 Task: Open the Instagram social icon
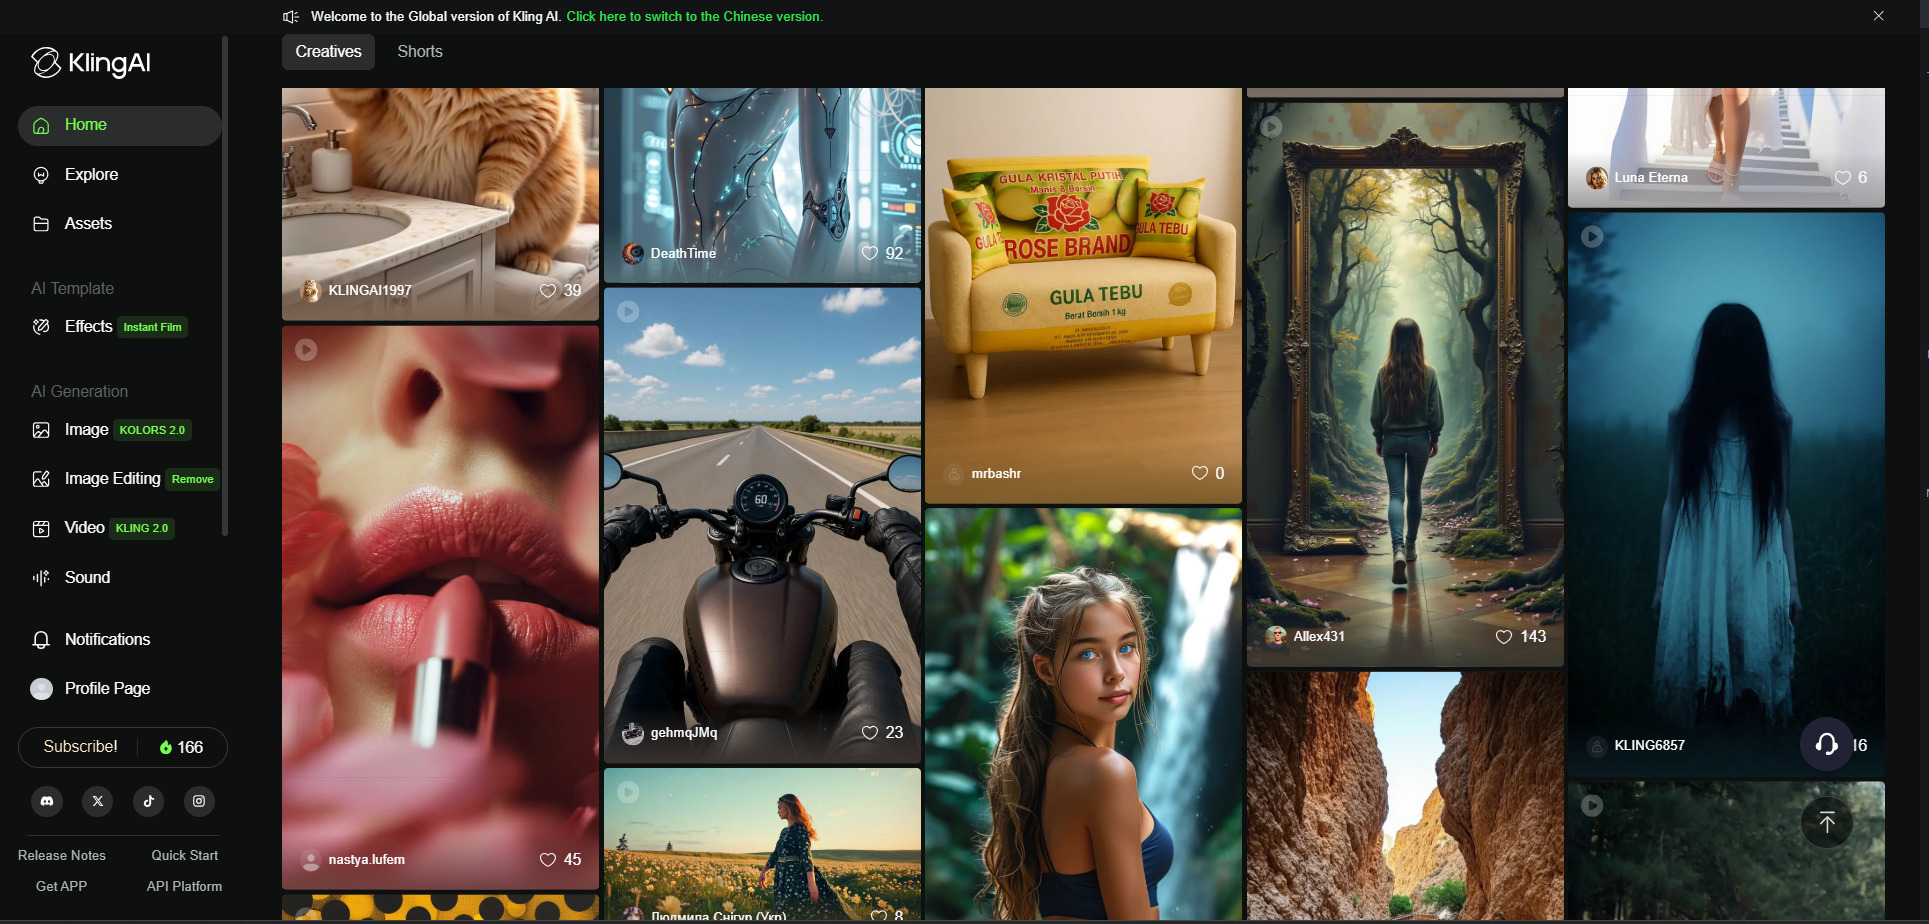coord(199,801)
